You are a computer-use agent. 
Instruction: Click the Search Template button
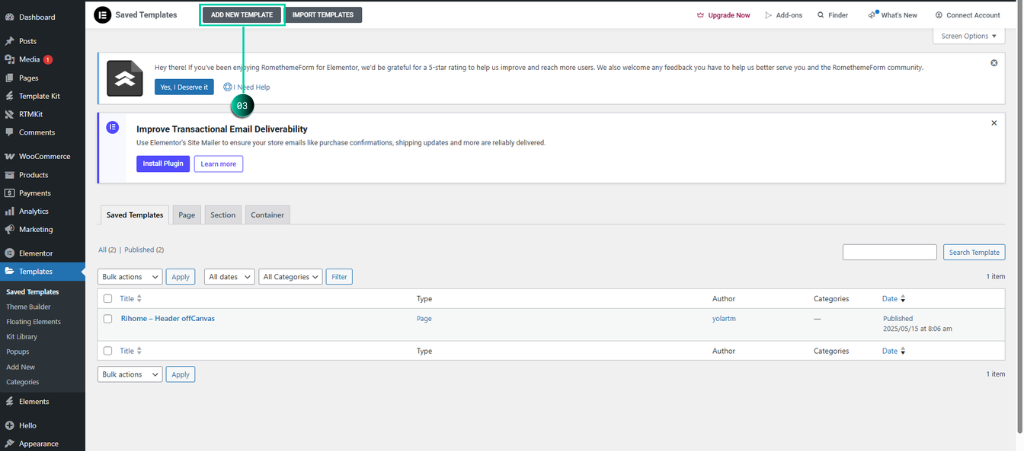pyautogui.click(x=974, y=253)
